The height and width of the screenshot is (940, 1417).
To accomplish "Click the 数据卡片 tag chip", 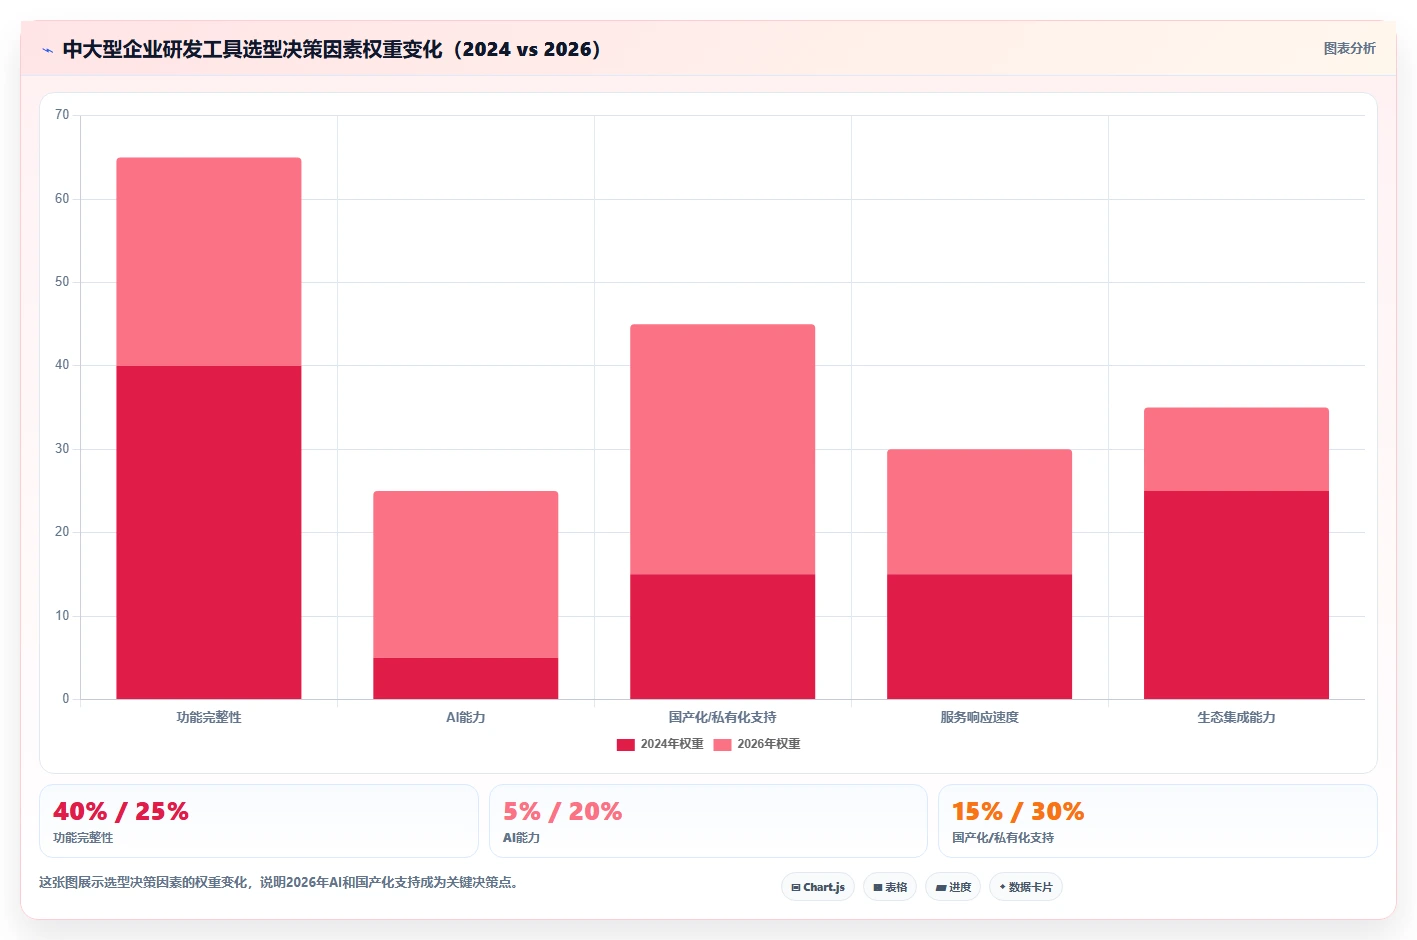I will click(x=1026, y=887).
